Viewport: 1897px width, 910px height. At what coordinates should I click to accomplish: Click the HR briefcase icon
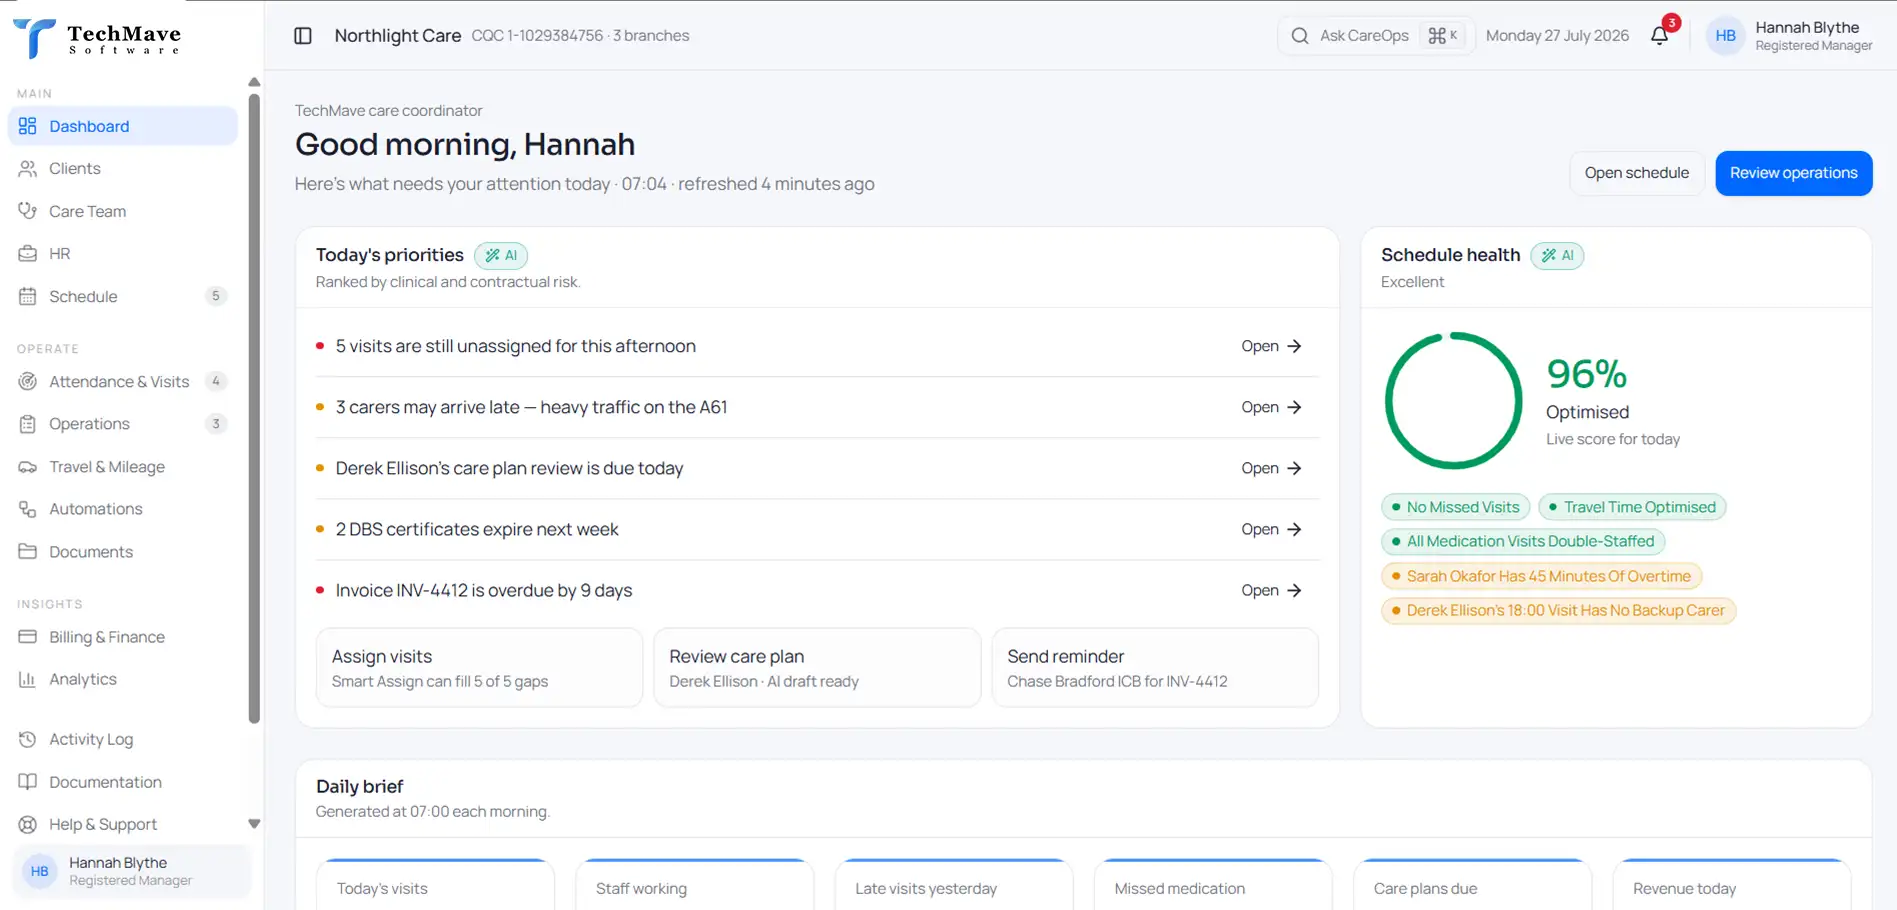coord(28,254)
